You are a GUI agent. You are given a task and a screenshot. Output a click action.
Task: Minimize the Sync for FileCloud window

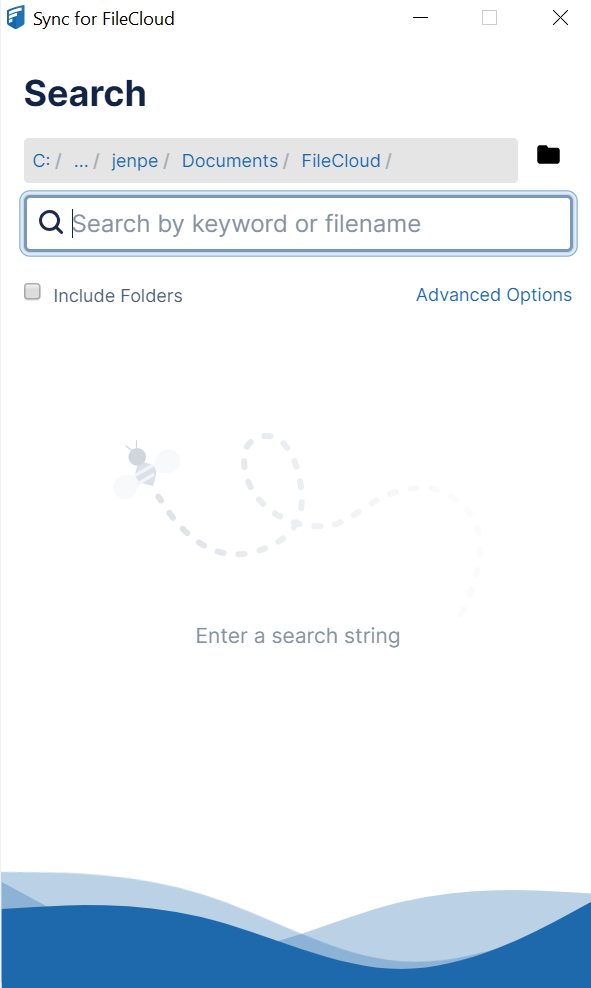[420, 17]
